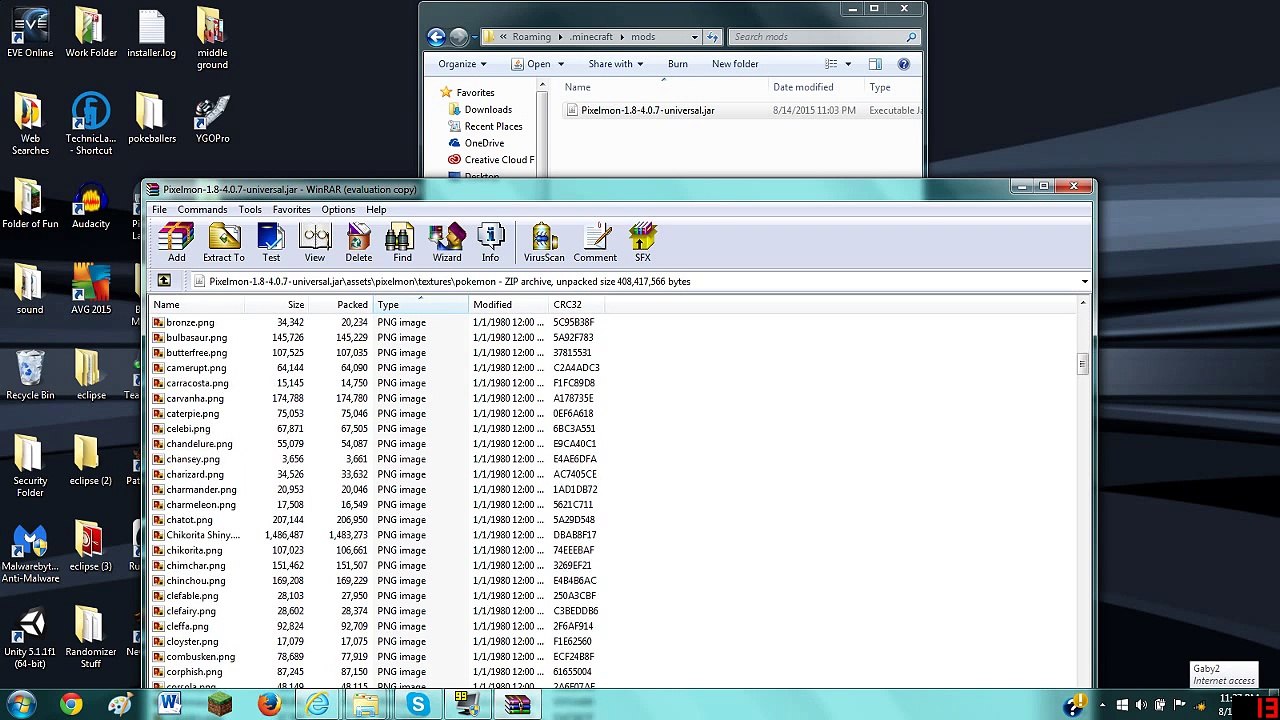1280x720 pixels.
Task: Open the View tool in WinRAR
Action: 314,243
